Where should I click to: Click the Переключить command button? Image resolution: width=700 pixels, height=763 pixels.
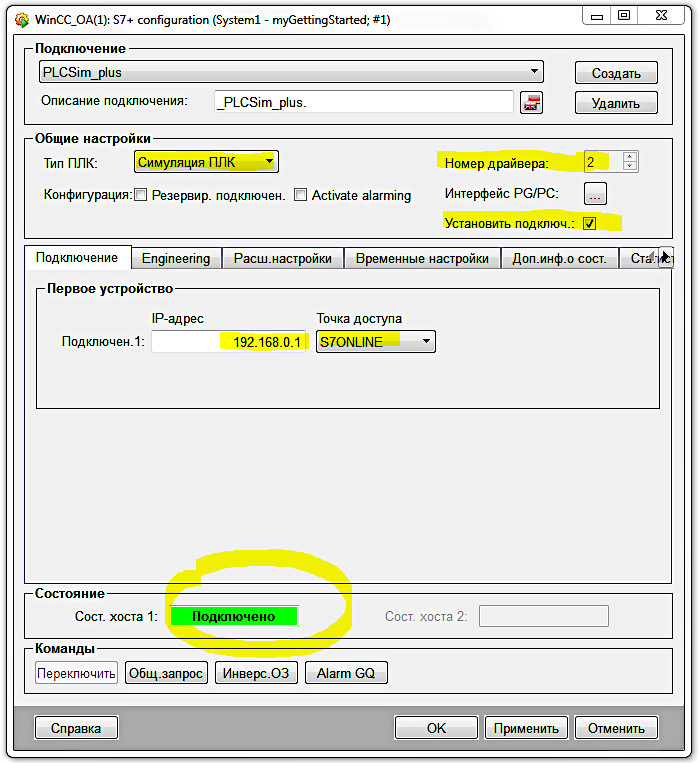pos(76,673)
